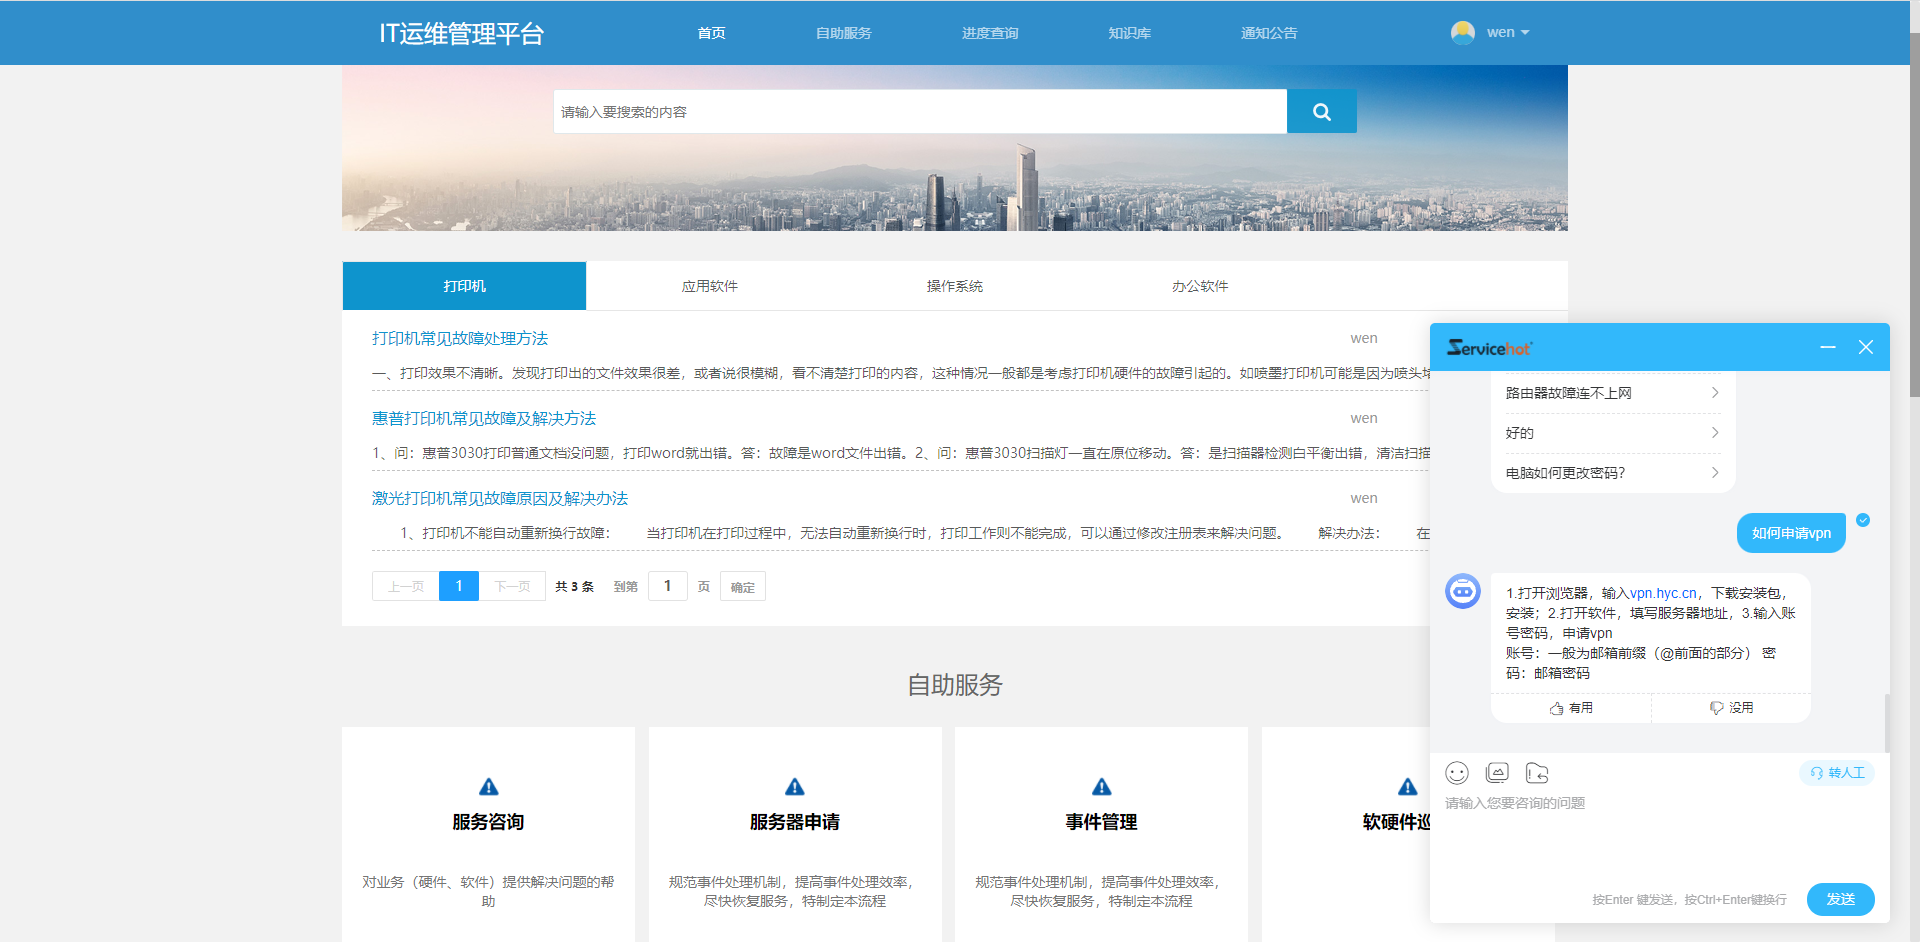Mark the VPN answer as 没用 (thumbs down)
The image size is (1920, 942).
tap(1731, 708)
